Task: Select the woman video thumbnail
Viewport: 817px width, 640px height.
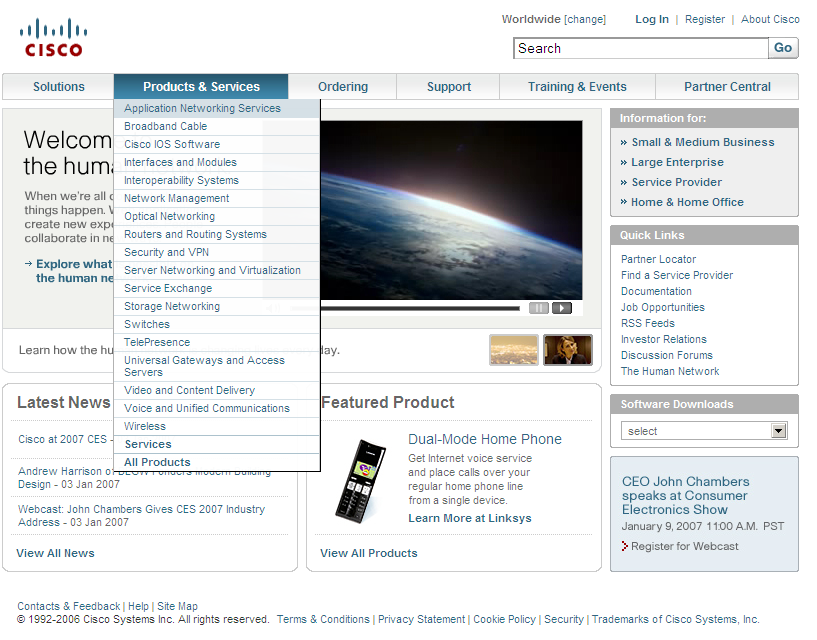Action: click(x=568, y=350)
